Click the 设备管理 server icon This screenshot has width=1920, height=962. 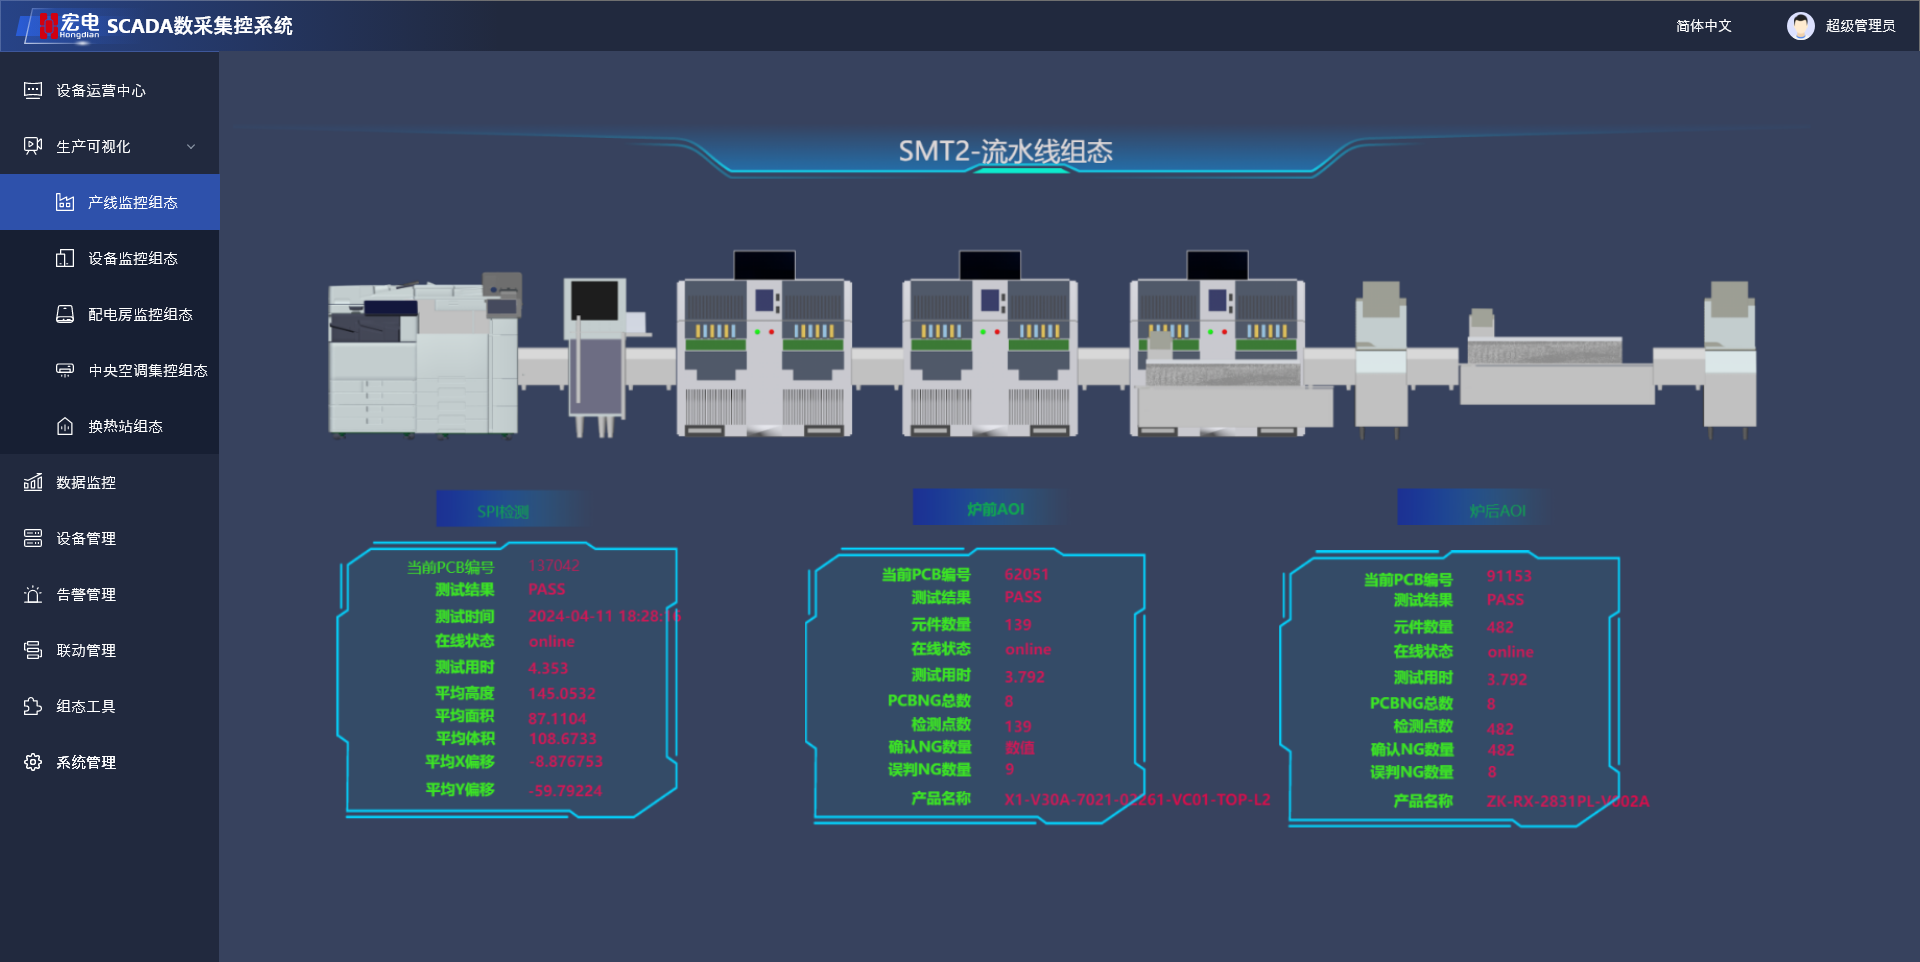pyautogui.click(x=33, y=539)
